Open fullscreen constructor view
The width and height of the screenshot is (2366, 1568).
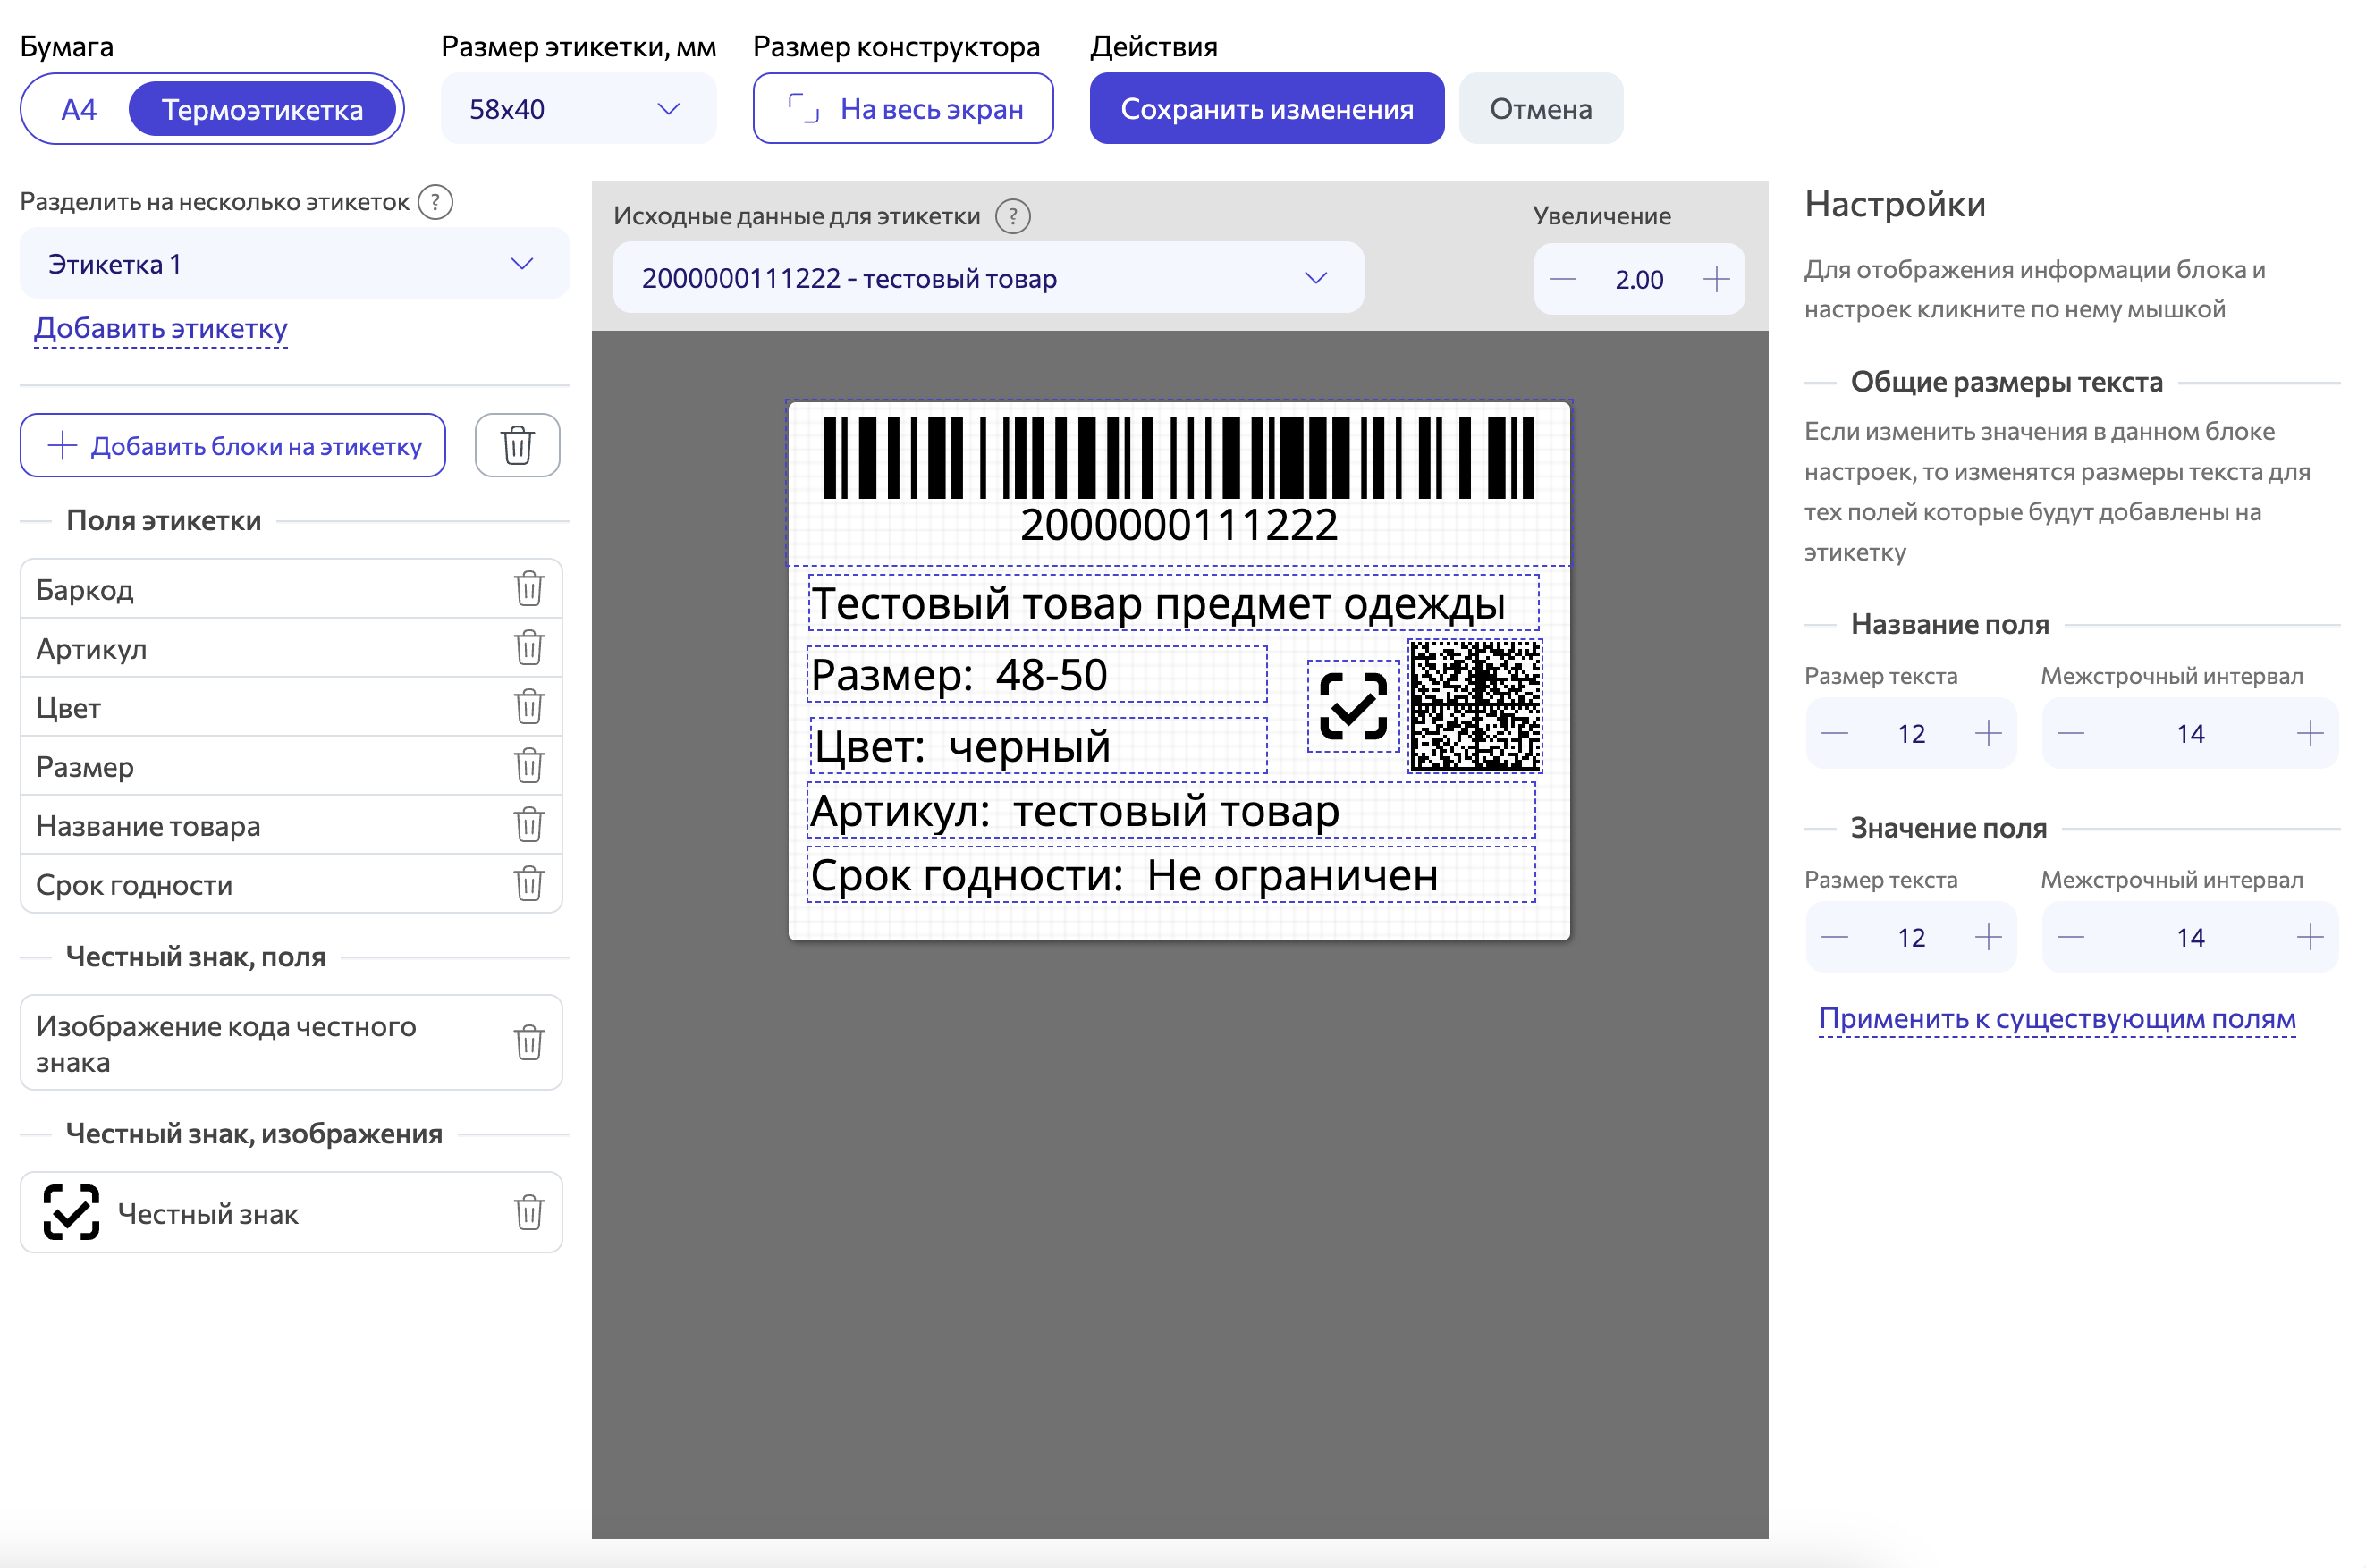coord(902,108)
